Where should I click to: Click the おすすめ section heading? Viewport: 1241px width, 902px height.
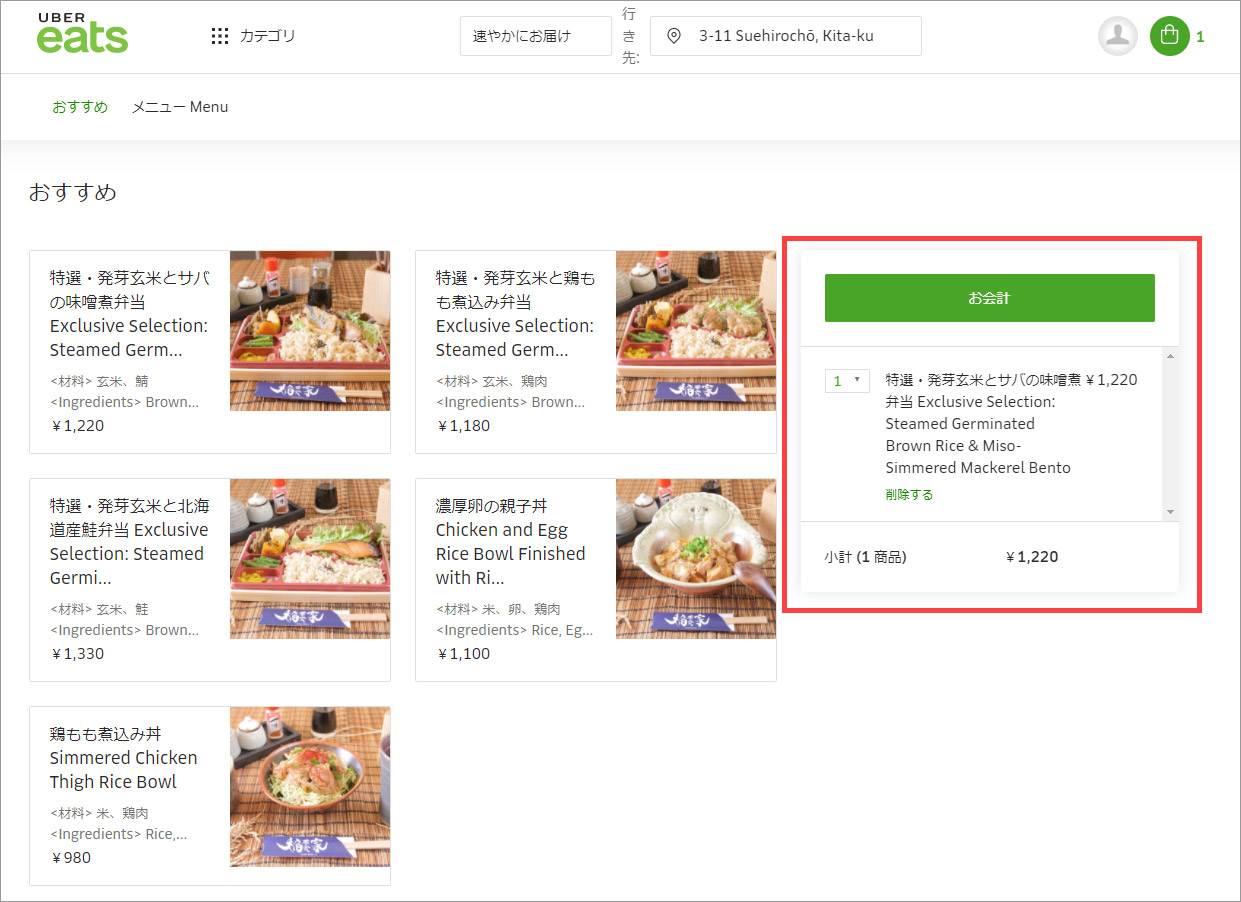click(73, 192)
